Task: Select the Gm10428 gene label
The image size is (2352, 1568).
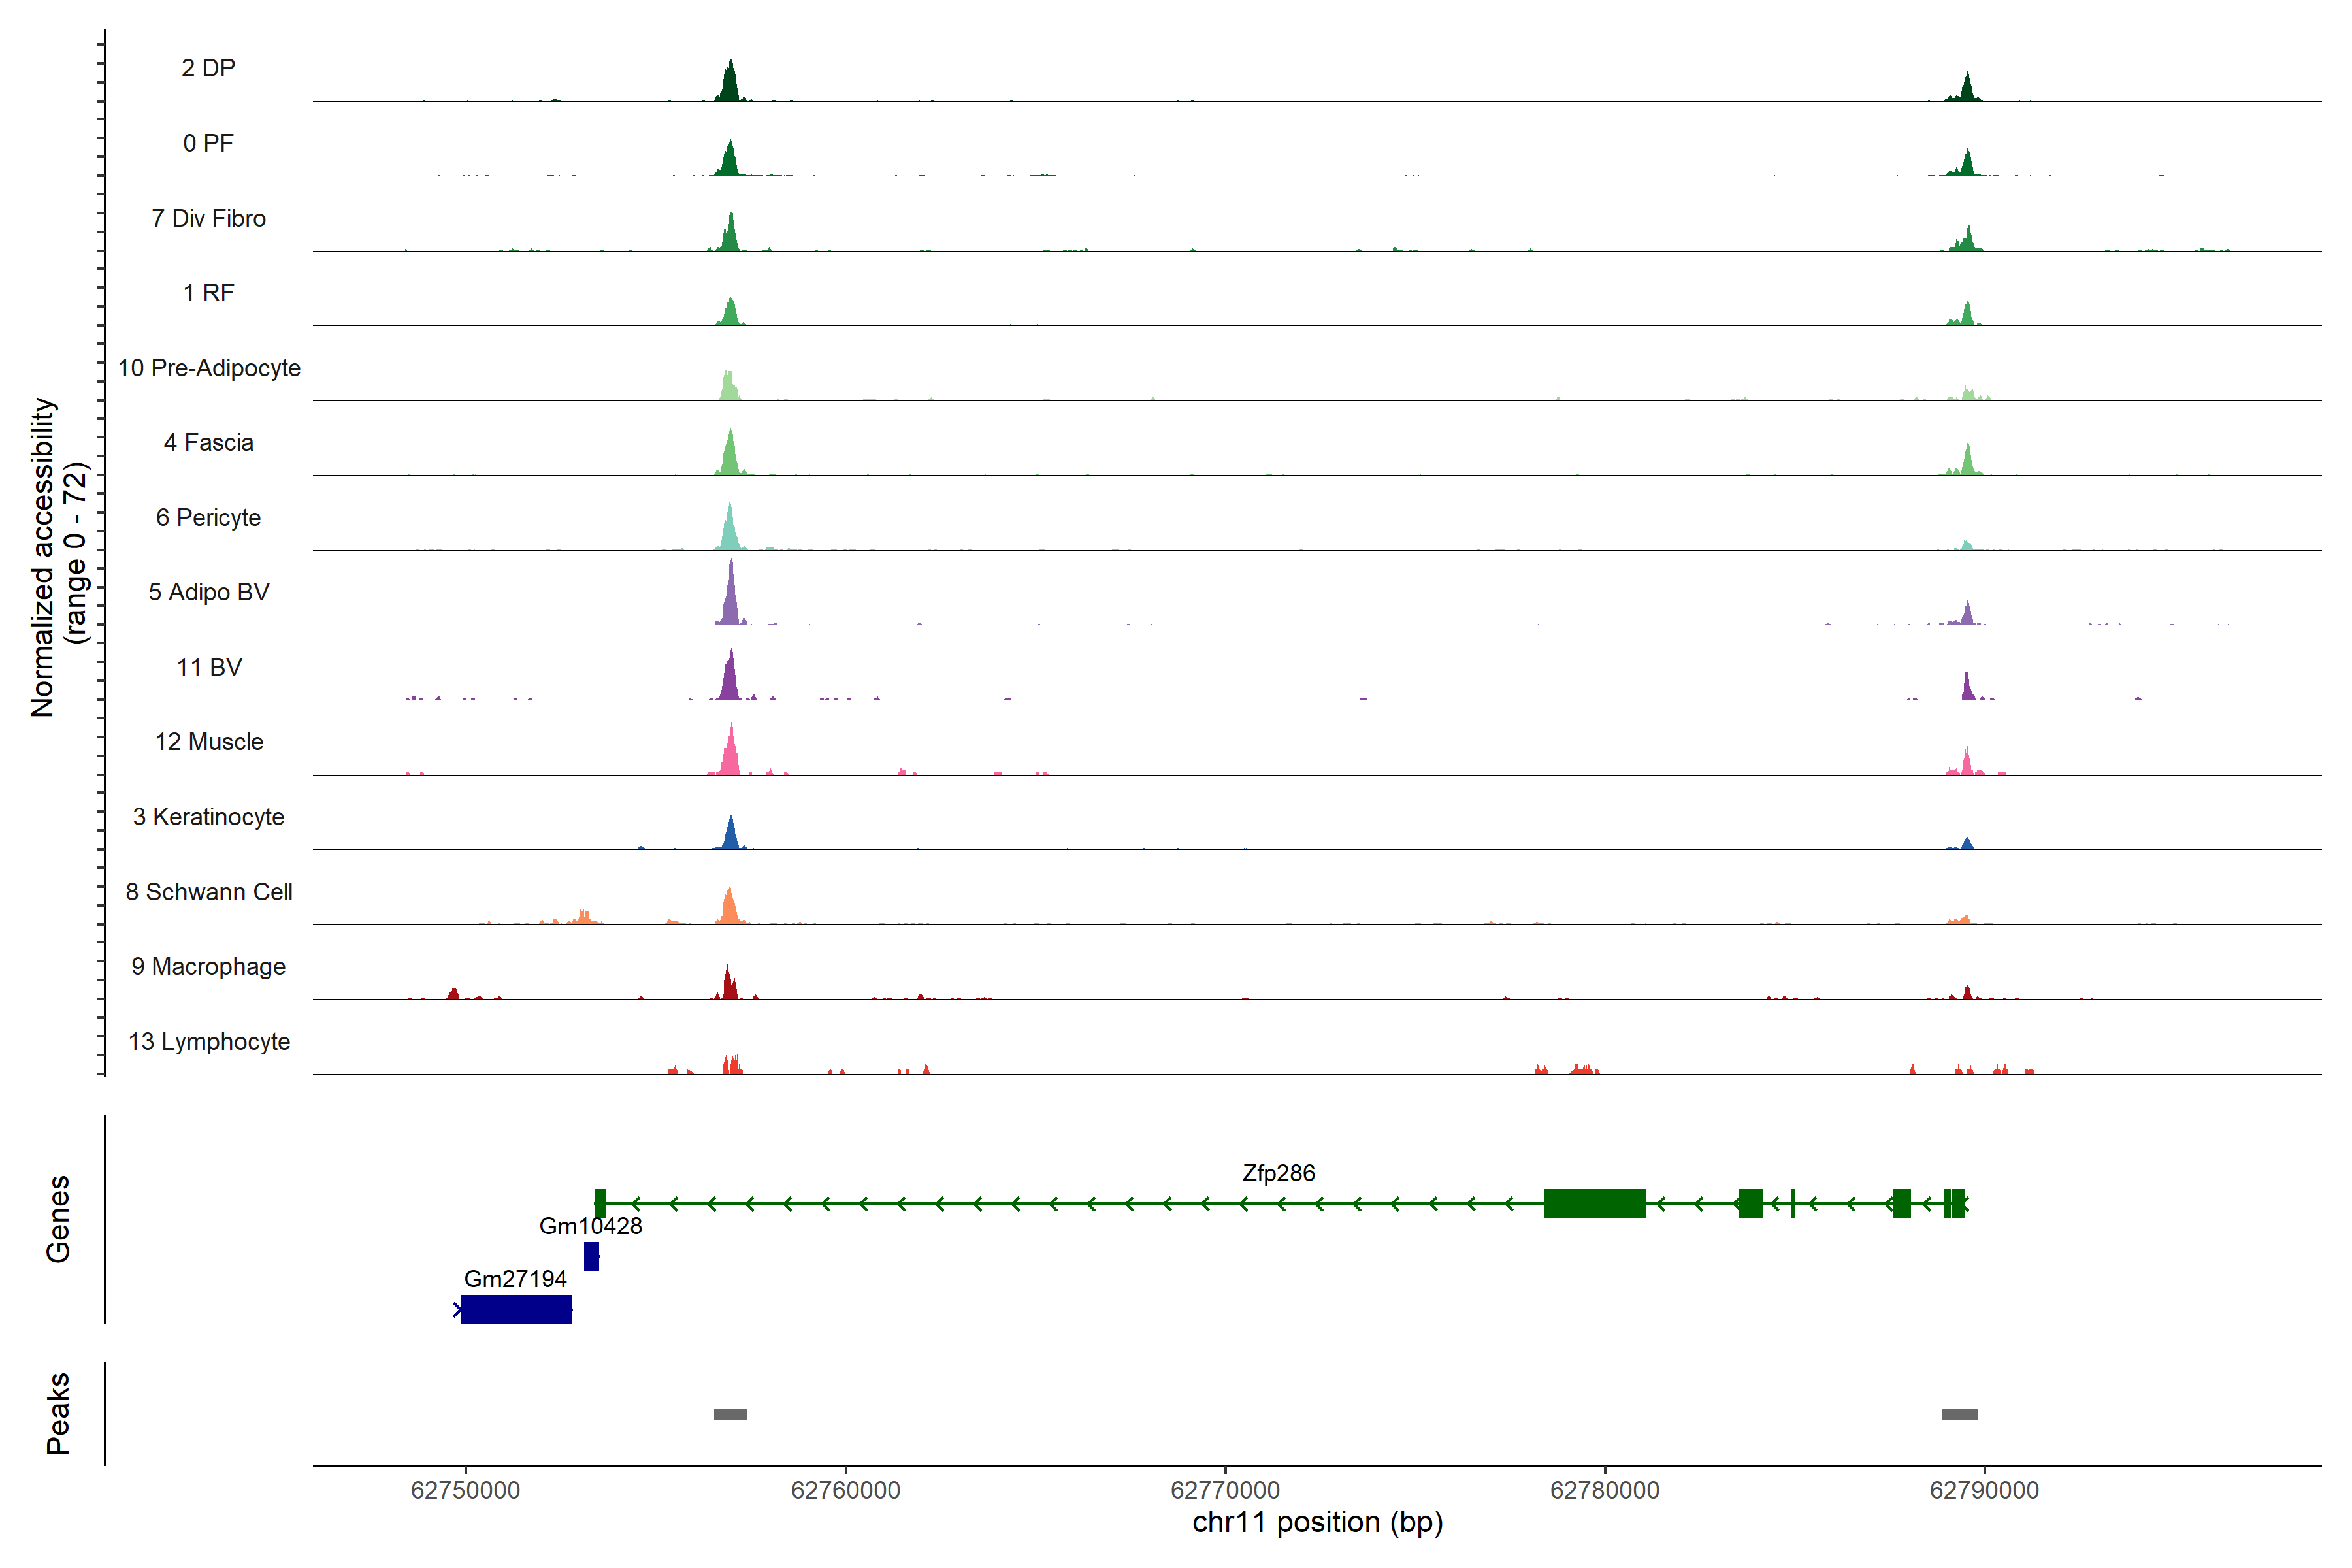Action: click(x=590, y=1226)
